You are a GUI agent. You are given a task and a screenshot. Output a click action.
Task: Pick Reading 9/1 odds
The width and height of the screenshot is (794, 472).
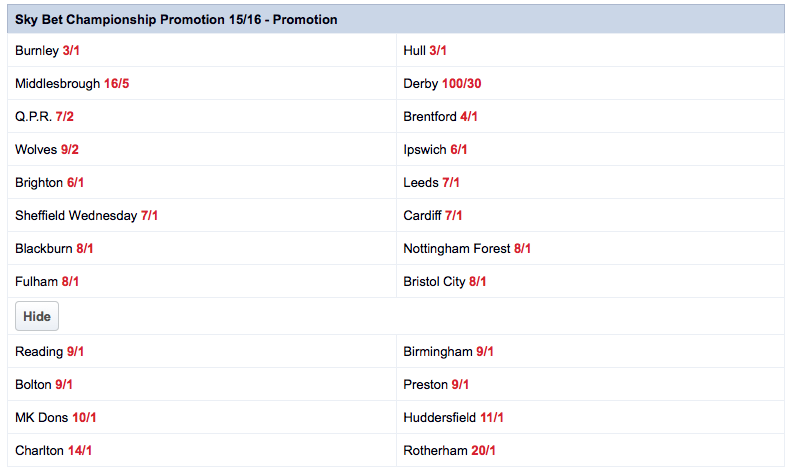tap(75, 351)
